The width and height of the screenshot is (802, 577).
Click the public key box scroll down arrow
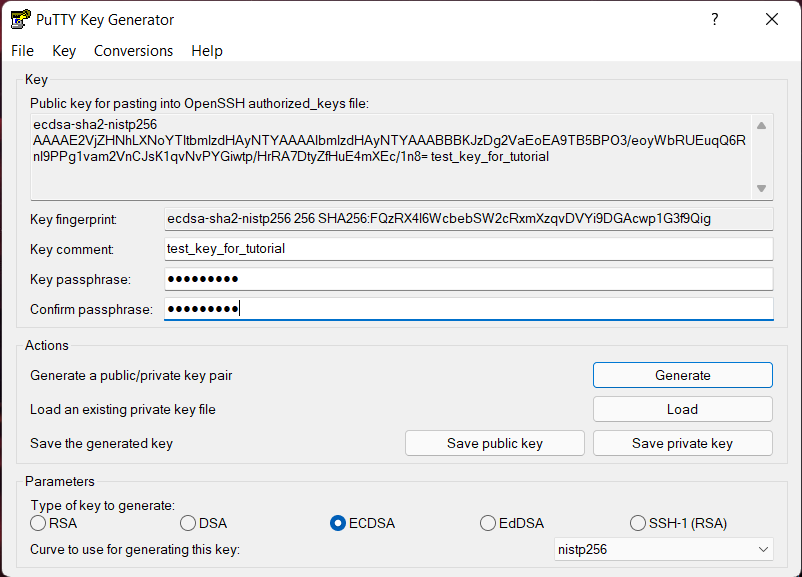(x=762, y=188)
